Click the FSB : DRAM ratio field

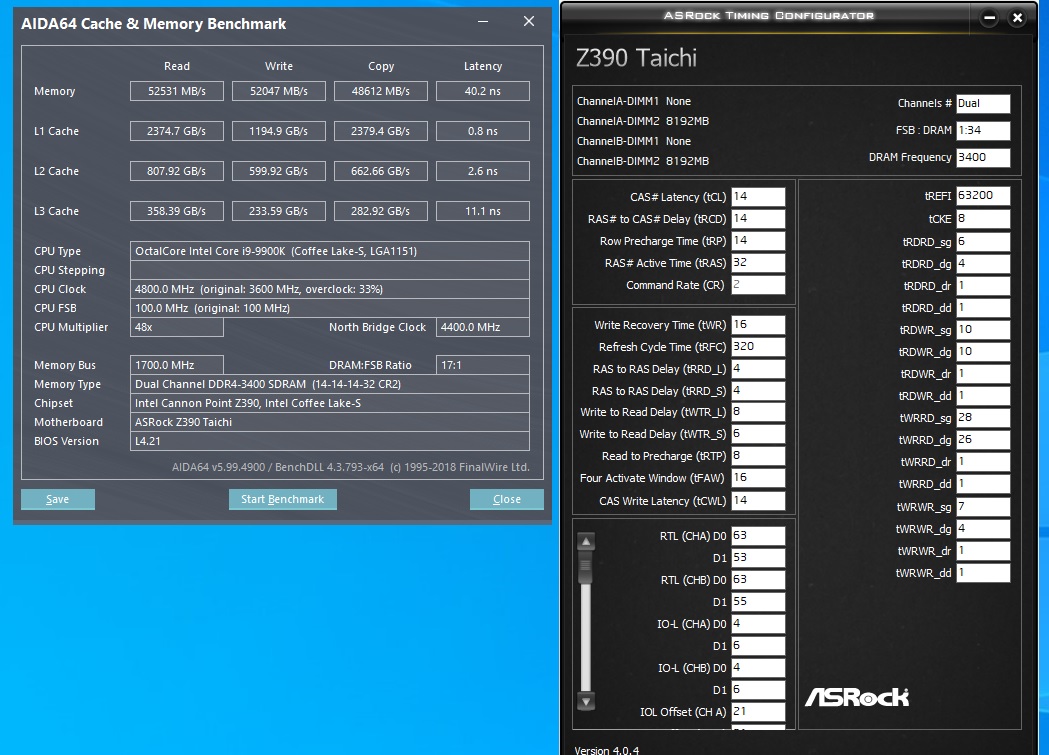[x=983, y=130]
